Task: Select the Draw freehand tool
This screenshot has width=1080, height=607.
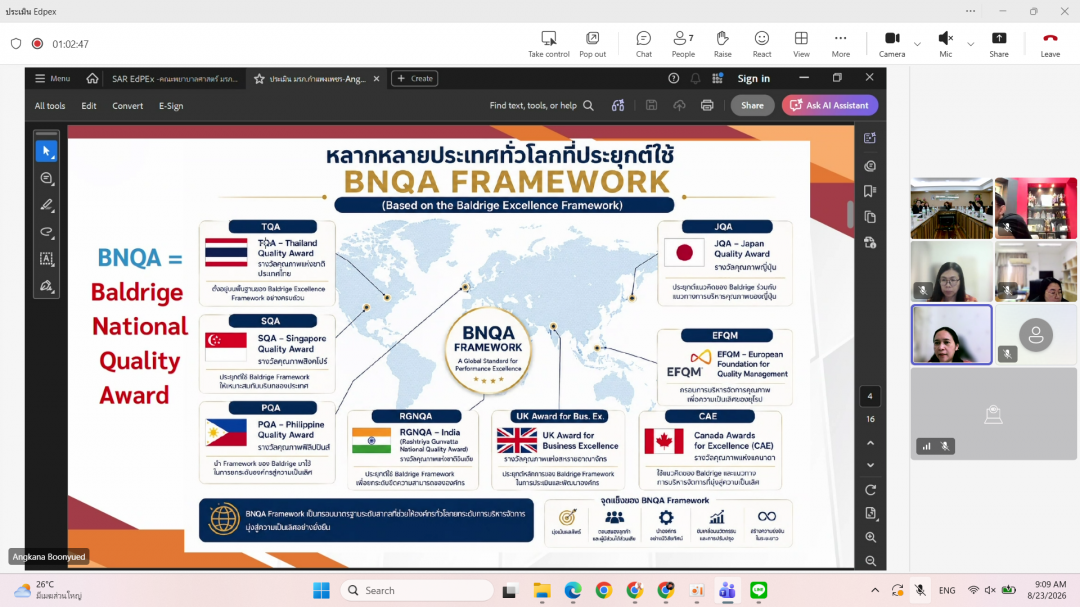Action: pyautogui.click(x=46, y=232)
